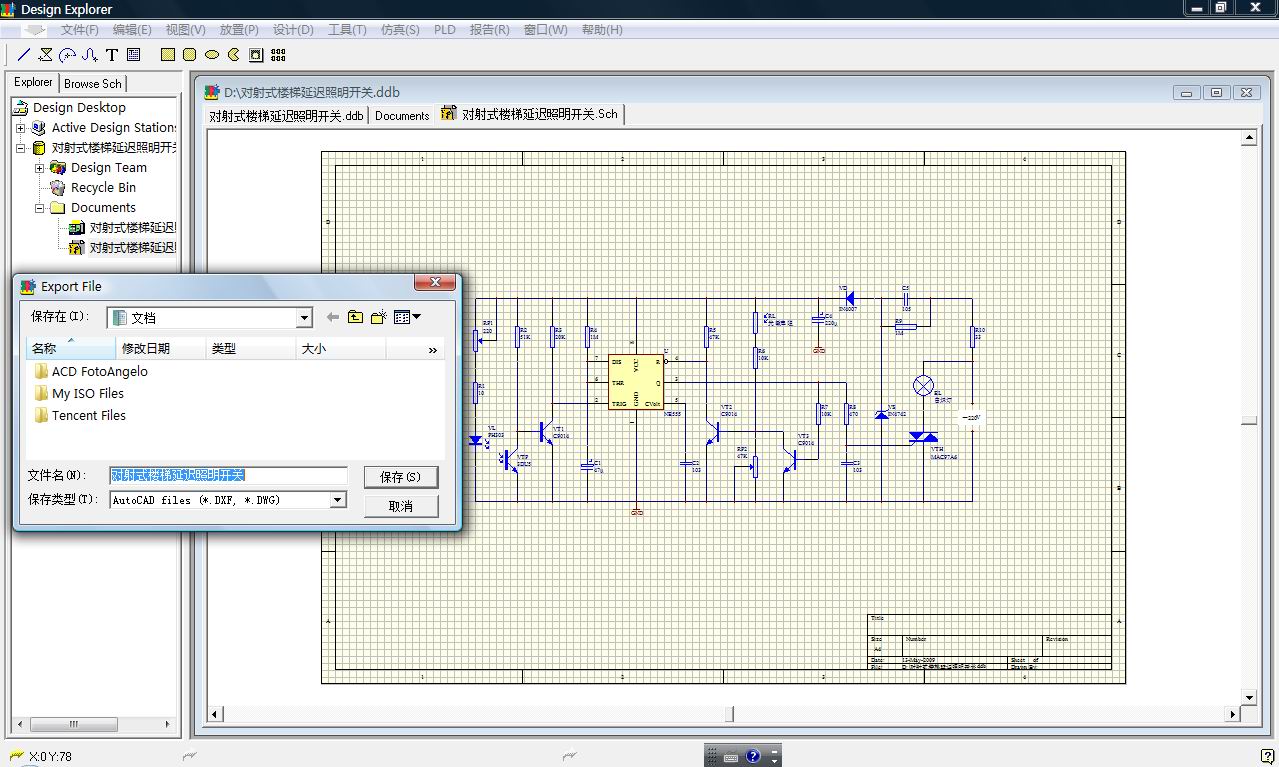The height and width of the screenshot is (767, 1279).
Task: Click the schematic horizontal scrollbar thumb
Action: tap(730, 714)
